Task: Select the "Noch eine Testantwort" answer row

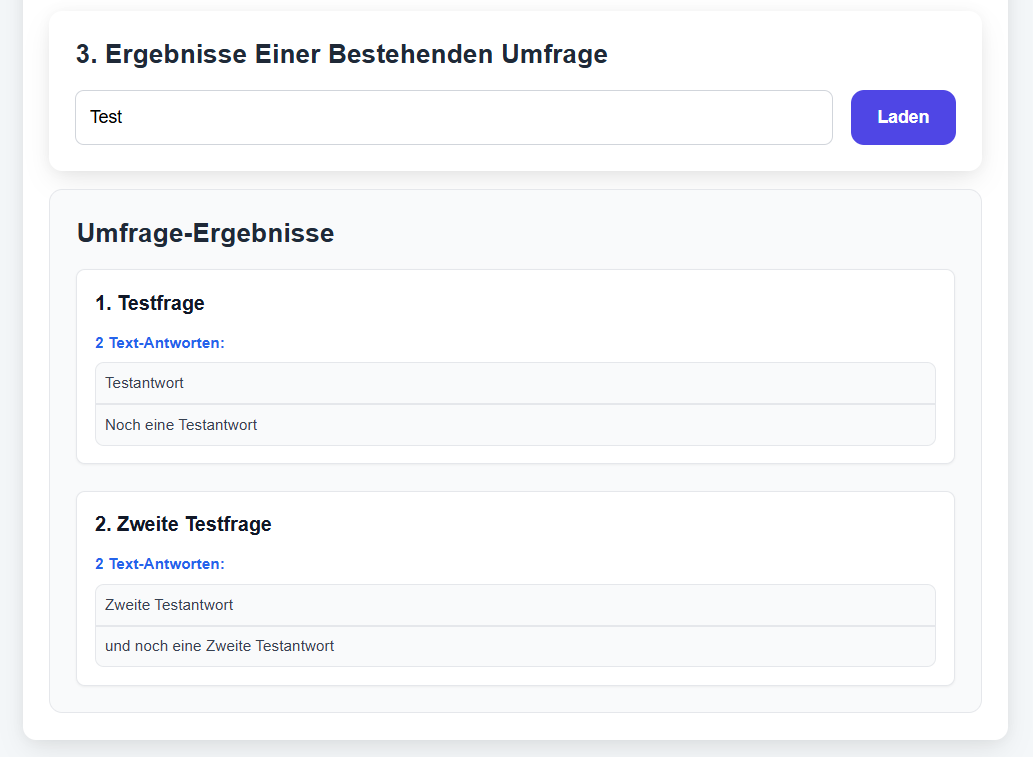Action: click(x=515, y=425)
